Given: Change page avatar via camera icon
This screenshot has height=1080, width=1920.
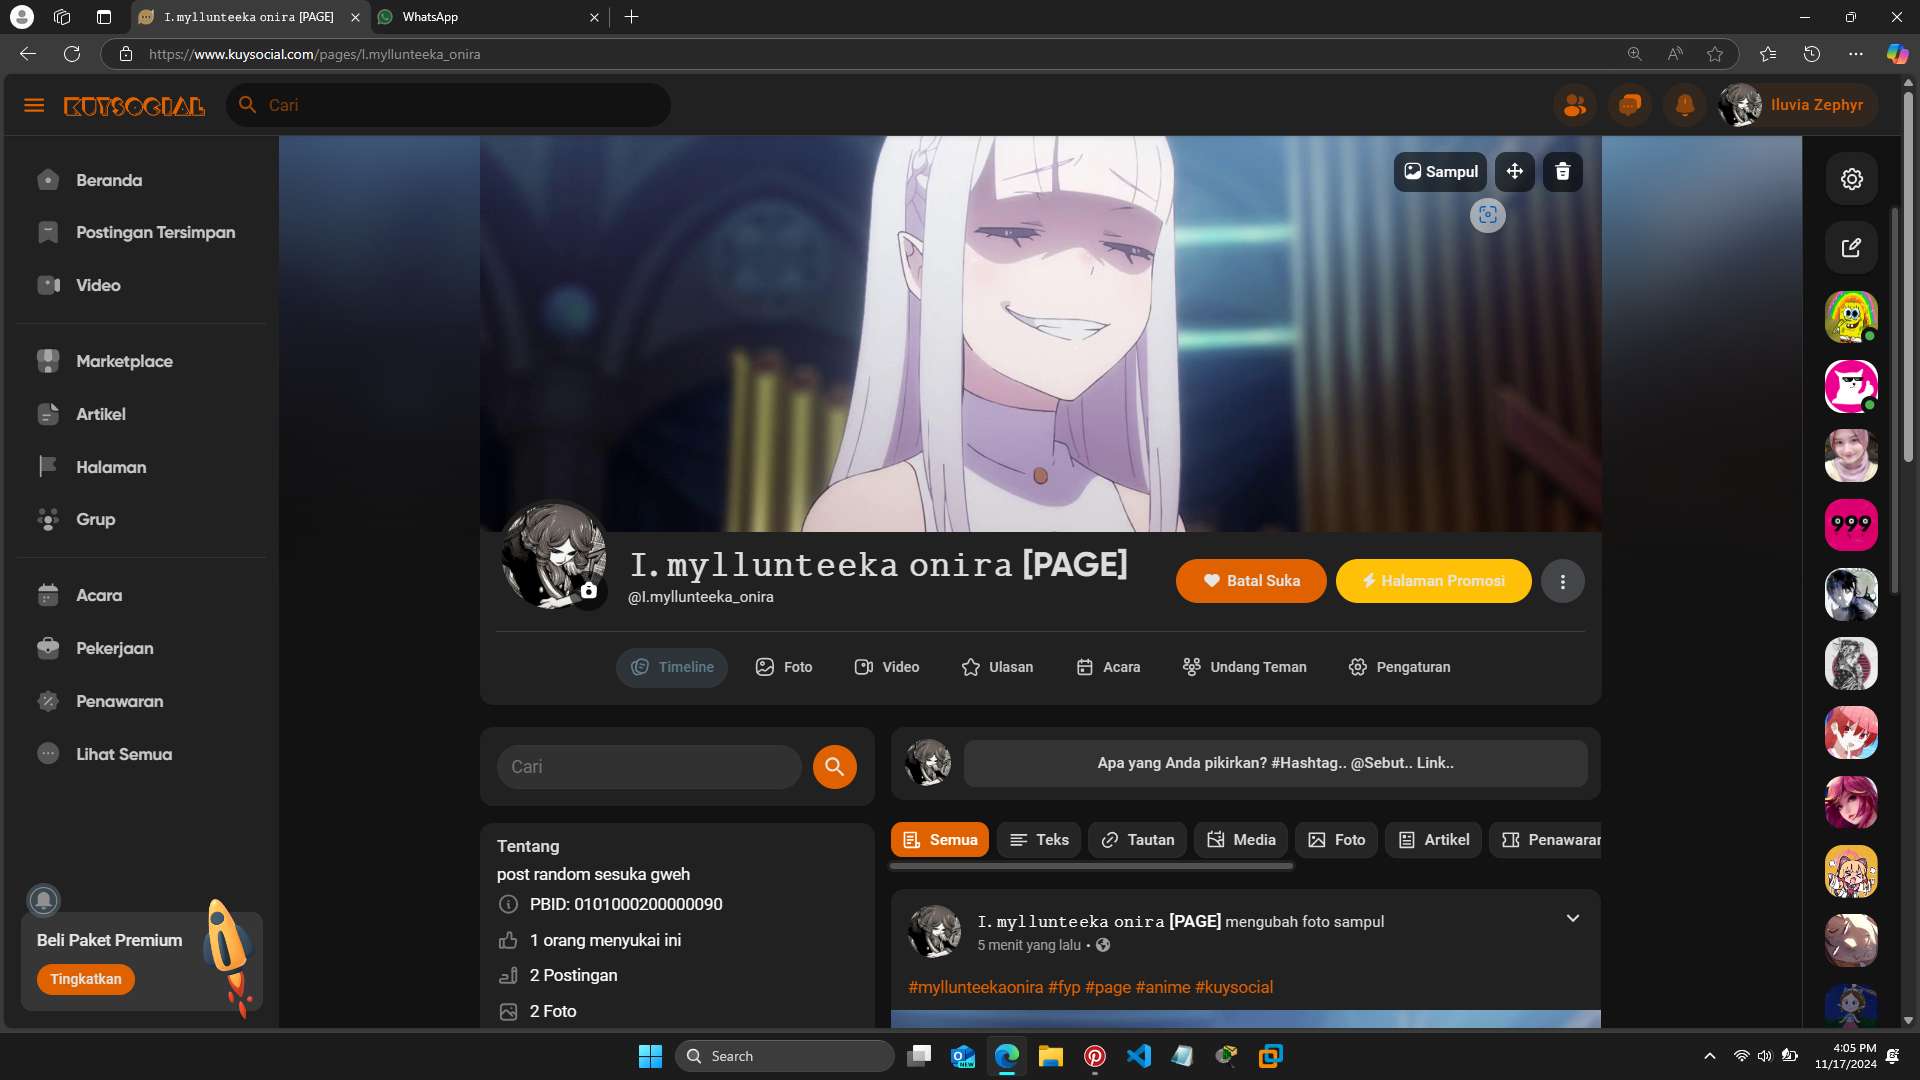Looking at the screenshot, I should point(589,591).
